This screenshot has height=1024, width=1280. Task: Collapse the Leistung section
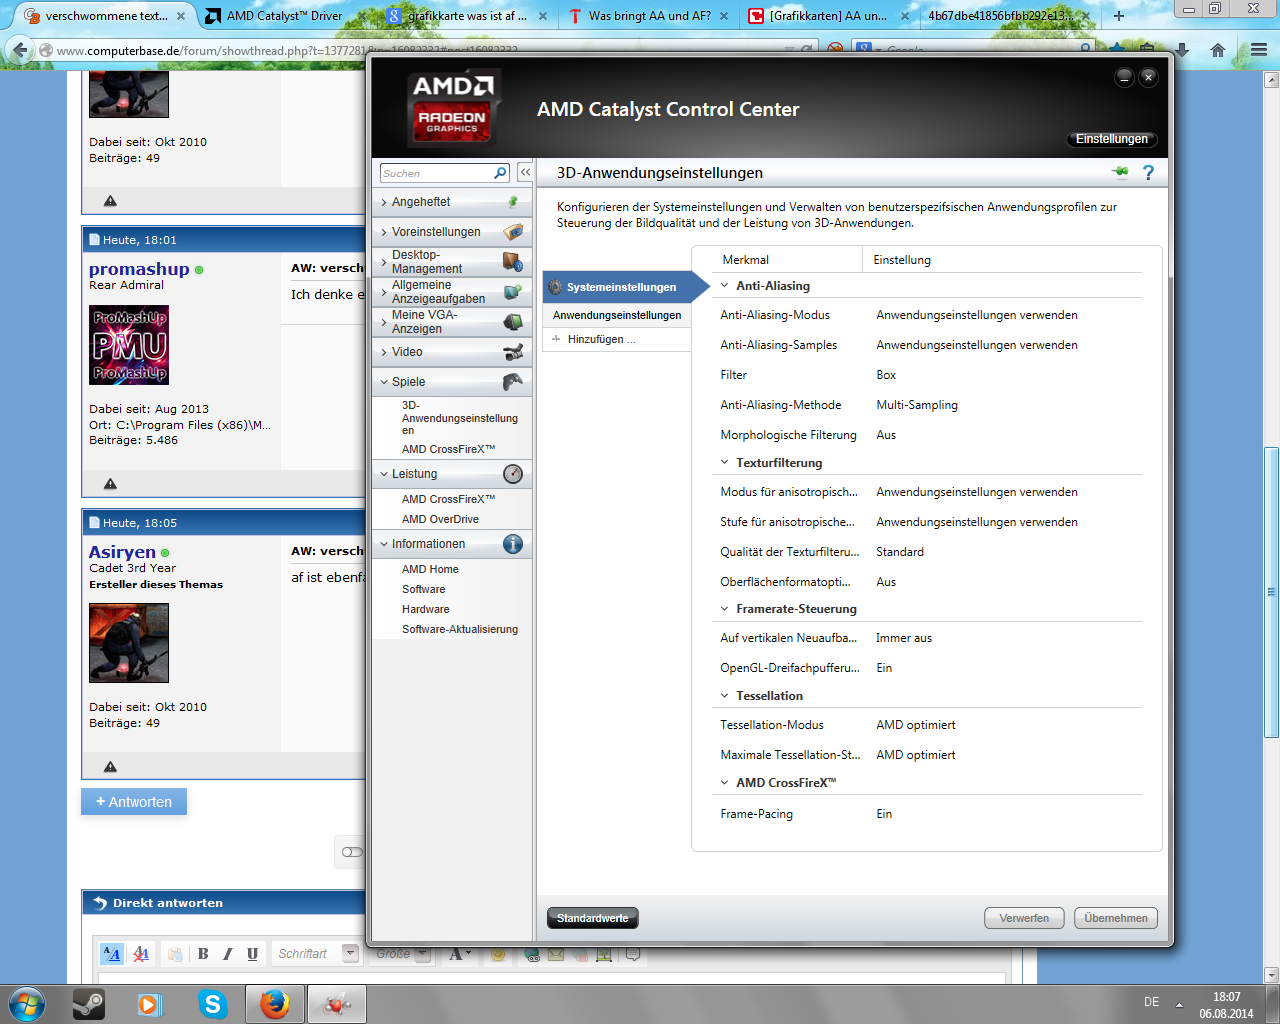384,474
